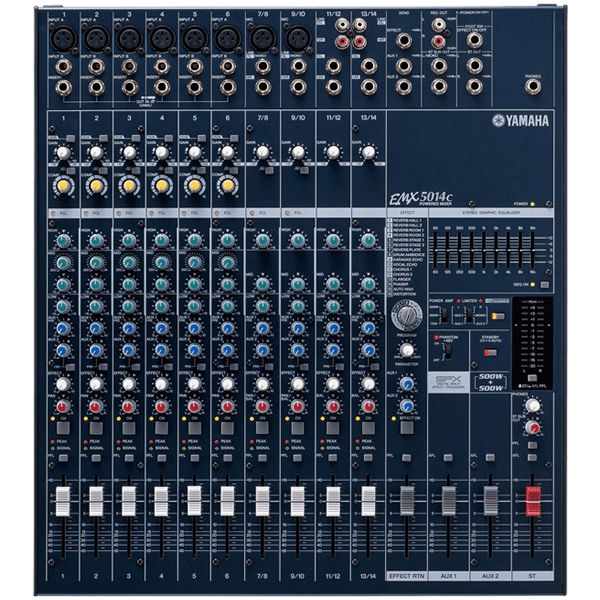Toggle the PHANTOM +48V switch
The image size is (600, 600).
(x=447, y=352)
